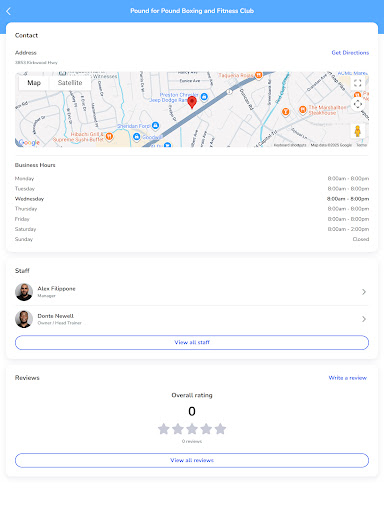Click View all staff button
Image resolution: width=384 pixels, height=512 pixels.
pyautogui.click(x=192, y=342)
